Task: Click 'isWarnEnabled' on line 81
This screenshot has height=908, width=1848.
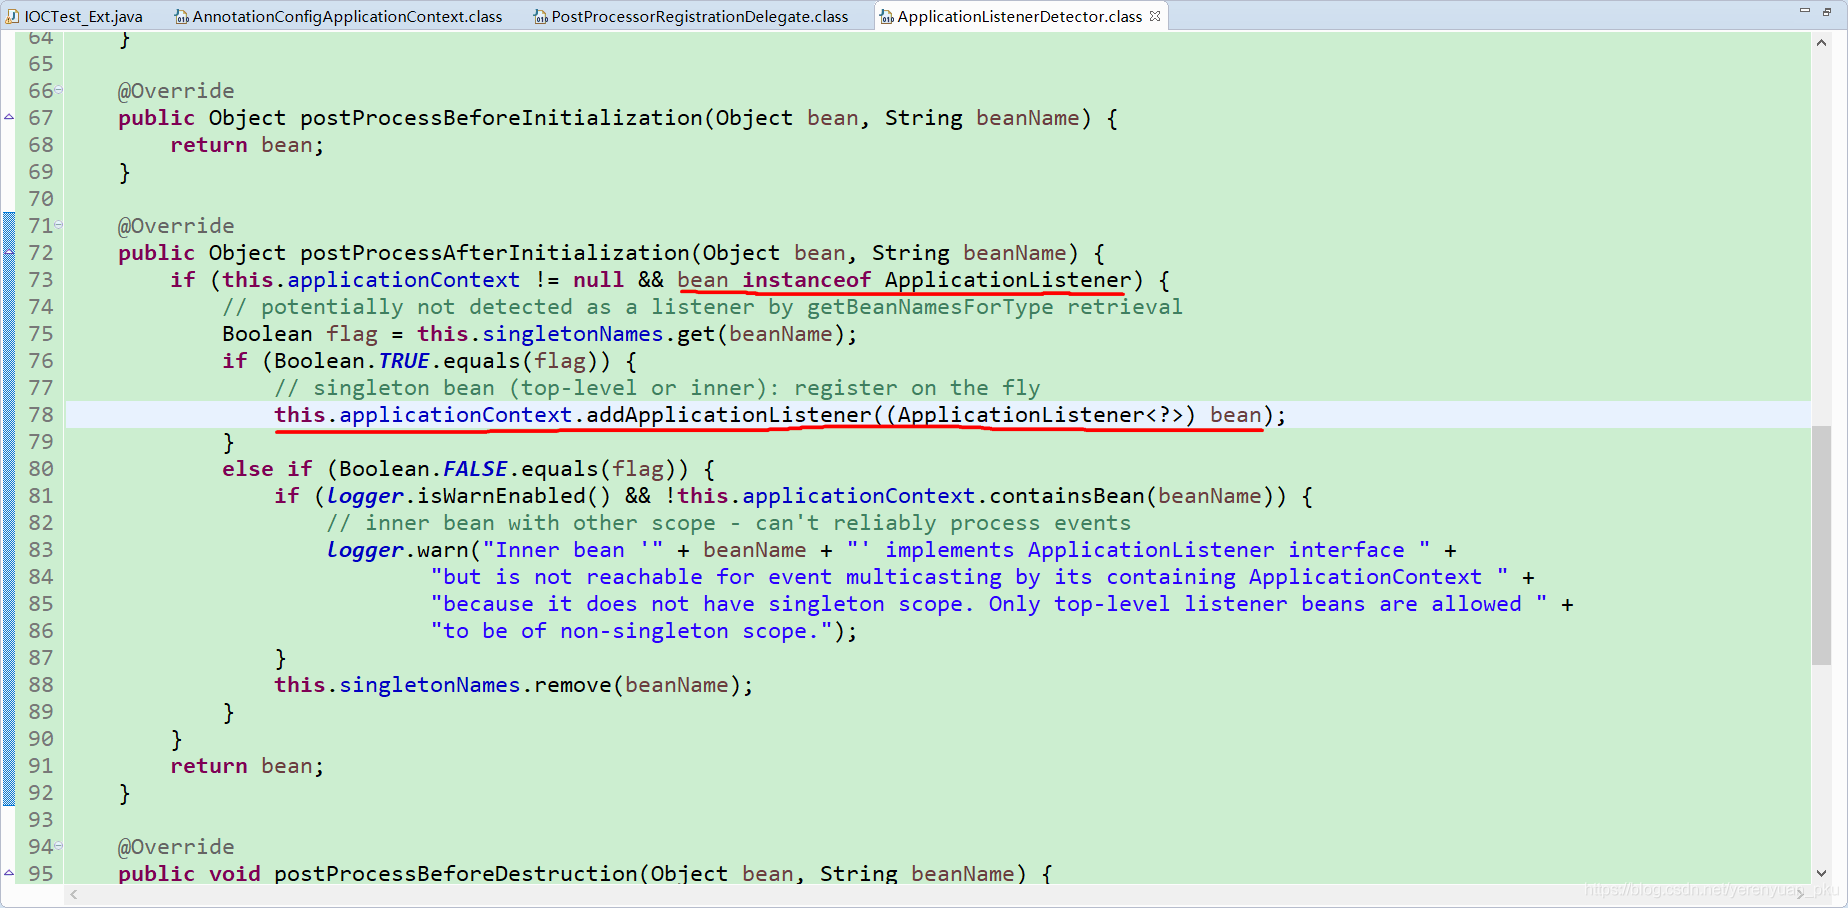Action: point(501,496)
